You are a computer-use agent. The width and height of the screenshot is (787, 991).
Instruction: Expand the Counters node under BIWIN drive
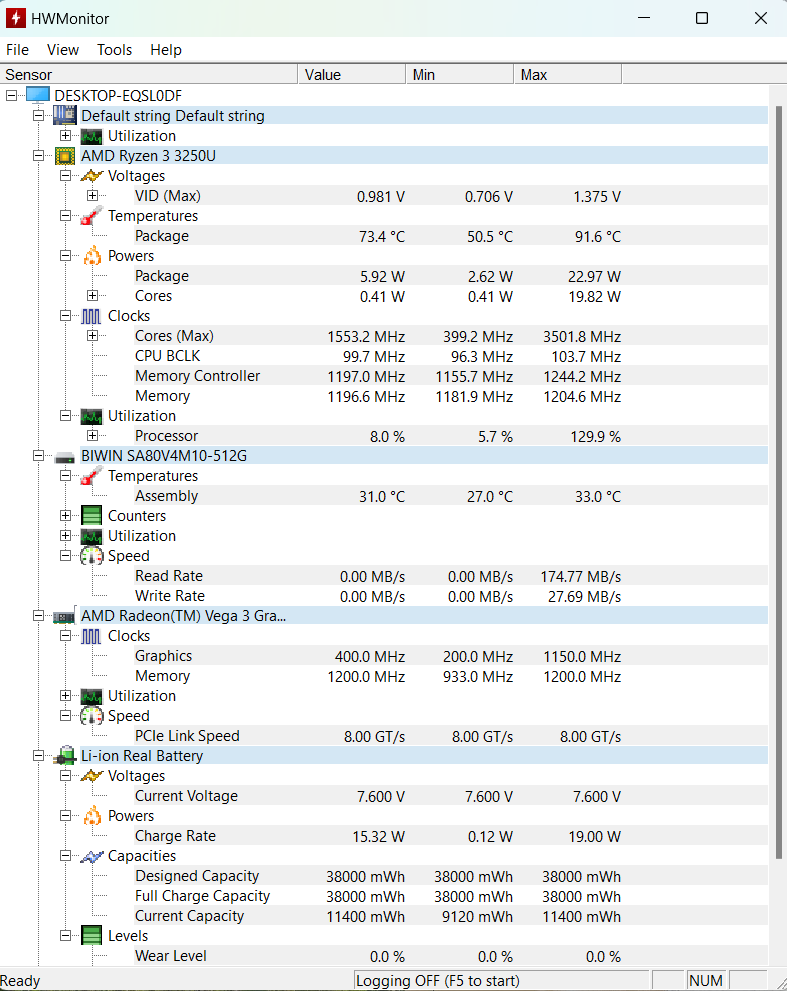[65, 516]
